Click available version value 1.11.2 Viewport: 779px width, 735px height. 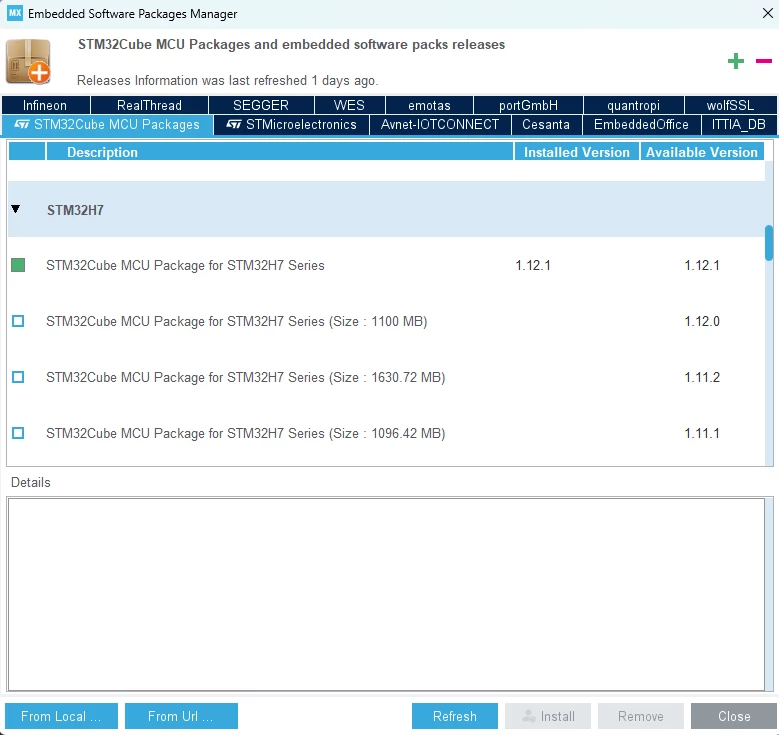click(x=702, y=377)
